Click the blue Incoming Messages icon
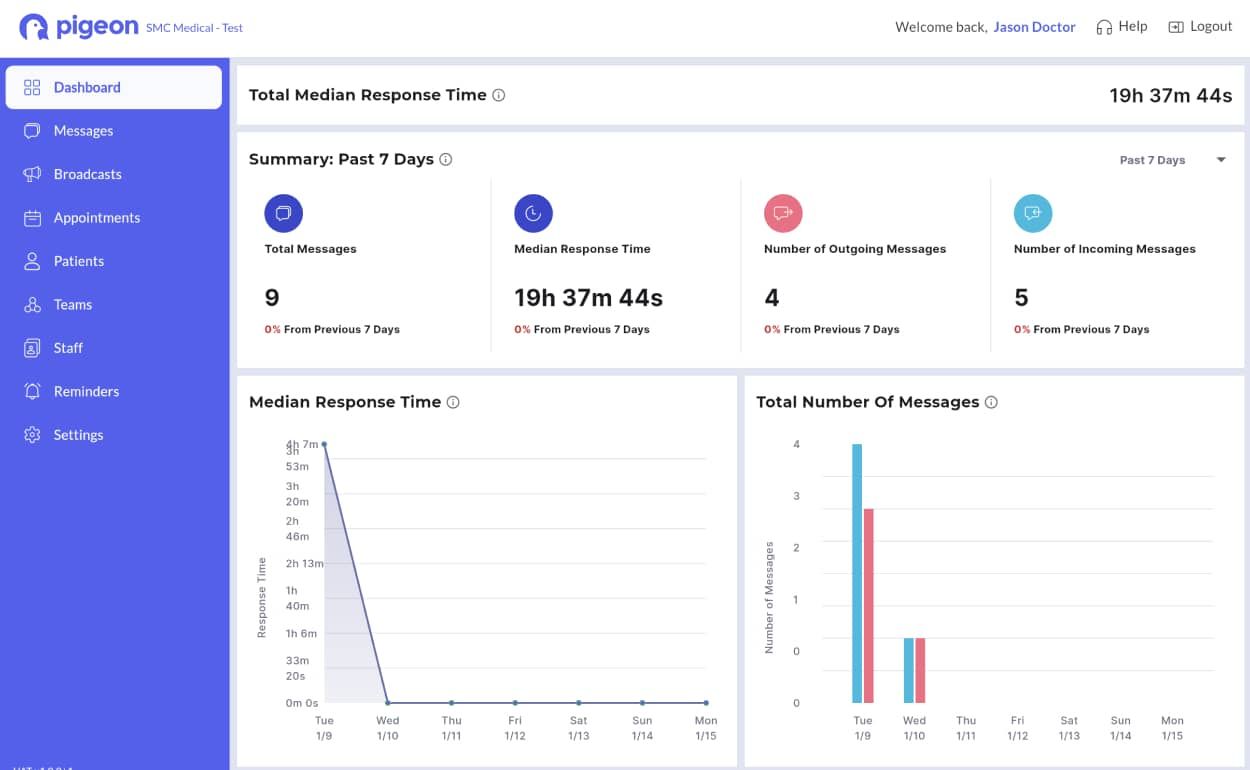1250x770 pixels. [1033, 213]
